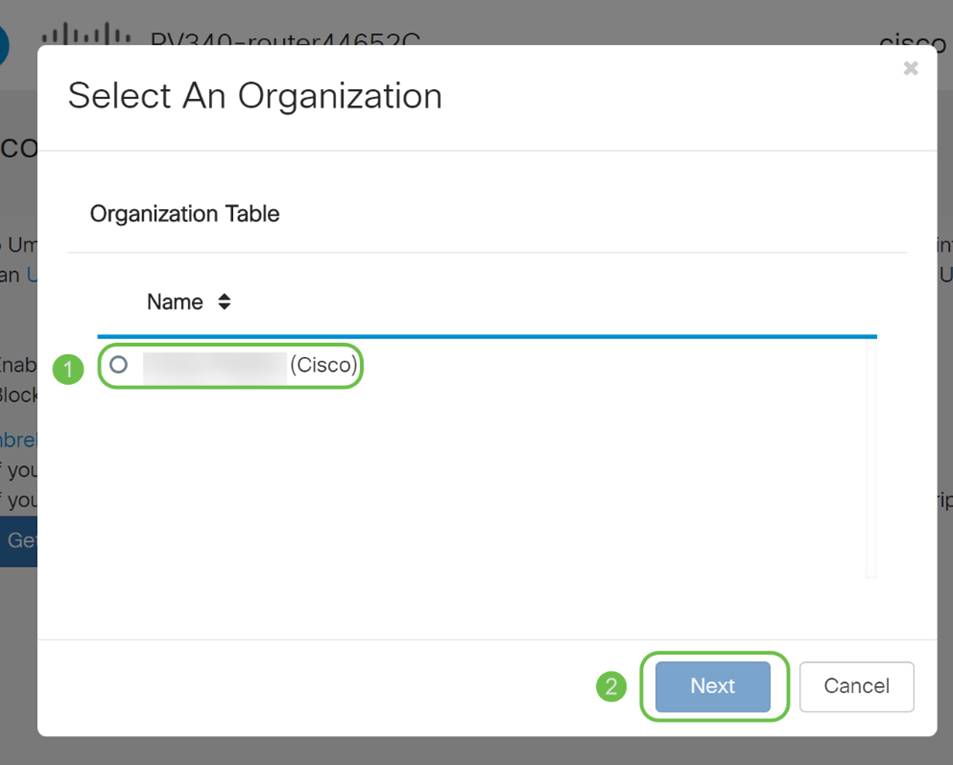This screenshot has width=953, height=765.
Task: Click the green step 1 badge
Action: pyautogui.click(x=68, y=370)
